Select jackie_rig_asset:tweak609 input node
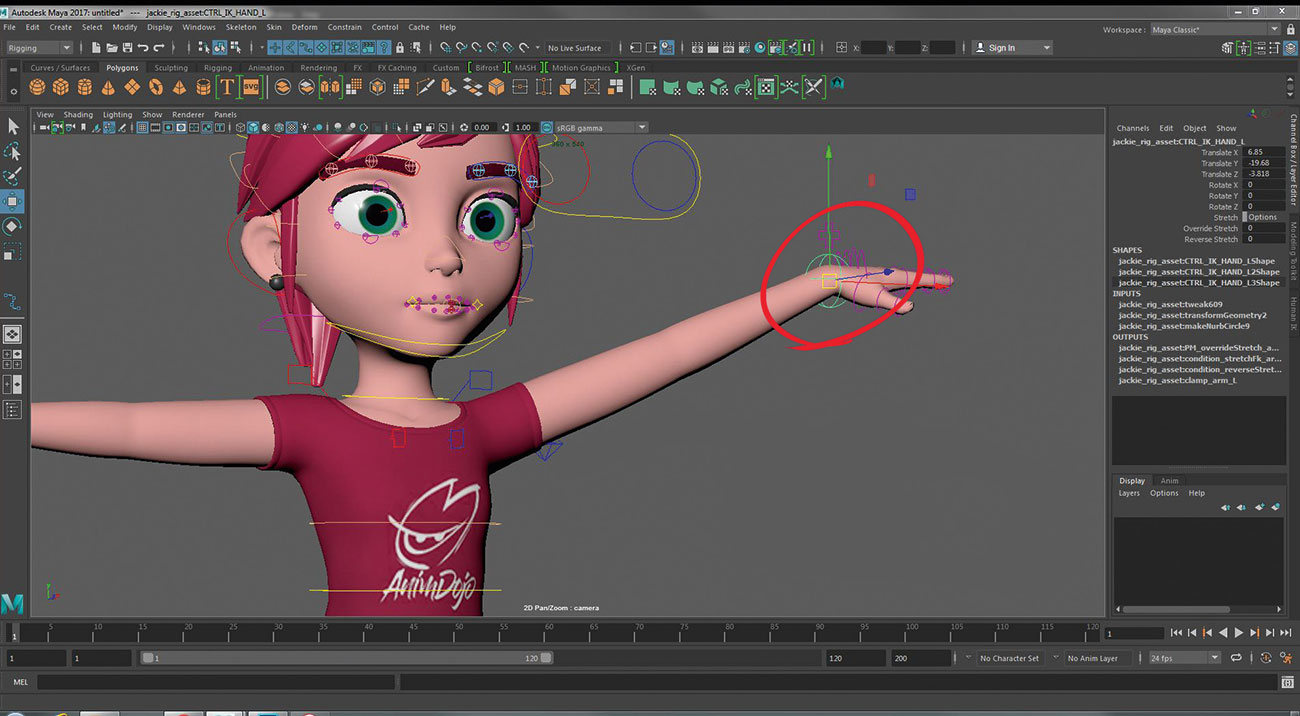Image resolution: width=1300 pixels, height=716 pixels. click(x=1170, y=304)
